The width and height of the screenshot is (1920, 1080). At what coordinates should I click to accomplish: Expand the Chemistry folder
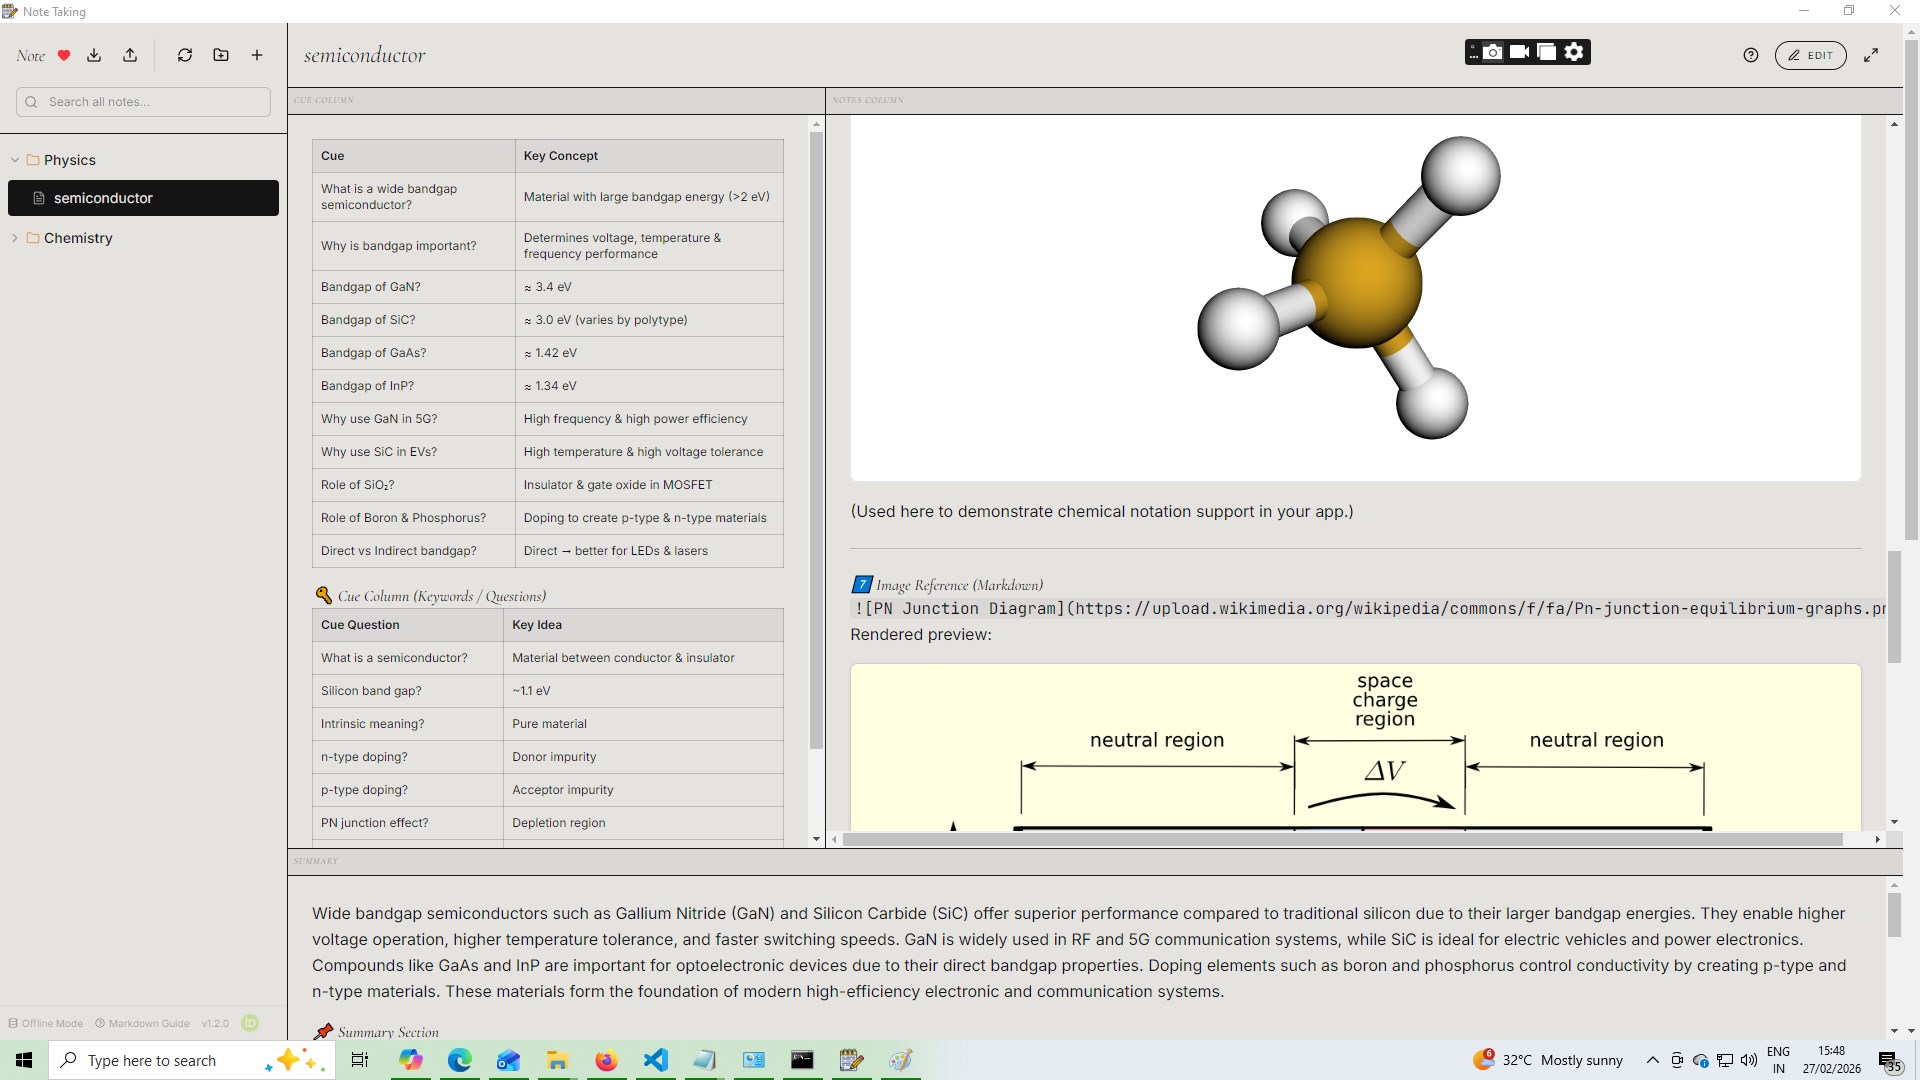pos(15,238)
